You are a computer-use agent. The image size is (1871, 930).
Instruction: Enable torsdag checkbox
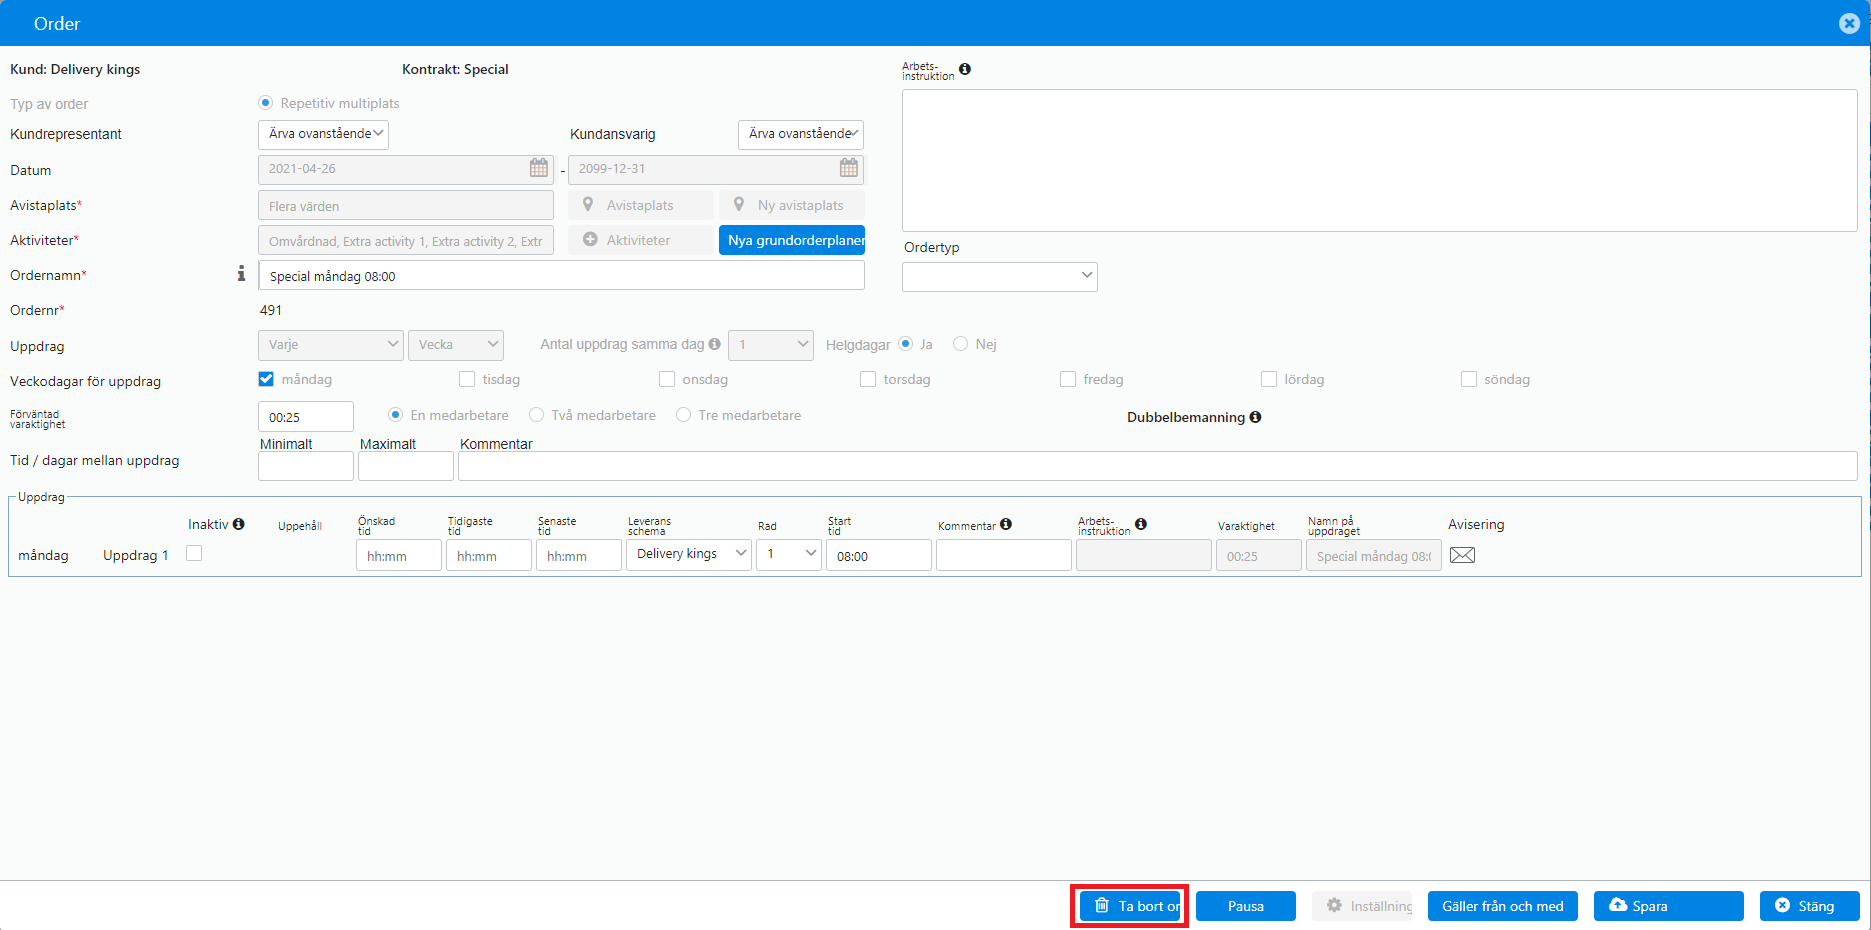(x=868, y=379)
